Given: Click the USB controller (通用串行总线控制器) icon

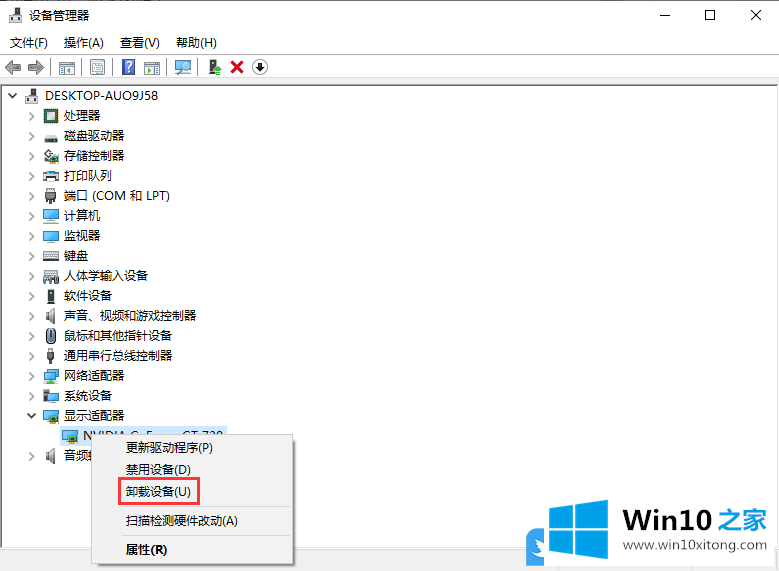Looking at the screenshot, I should pyautogui.click(x=51, y=356).
